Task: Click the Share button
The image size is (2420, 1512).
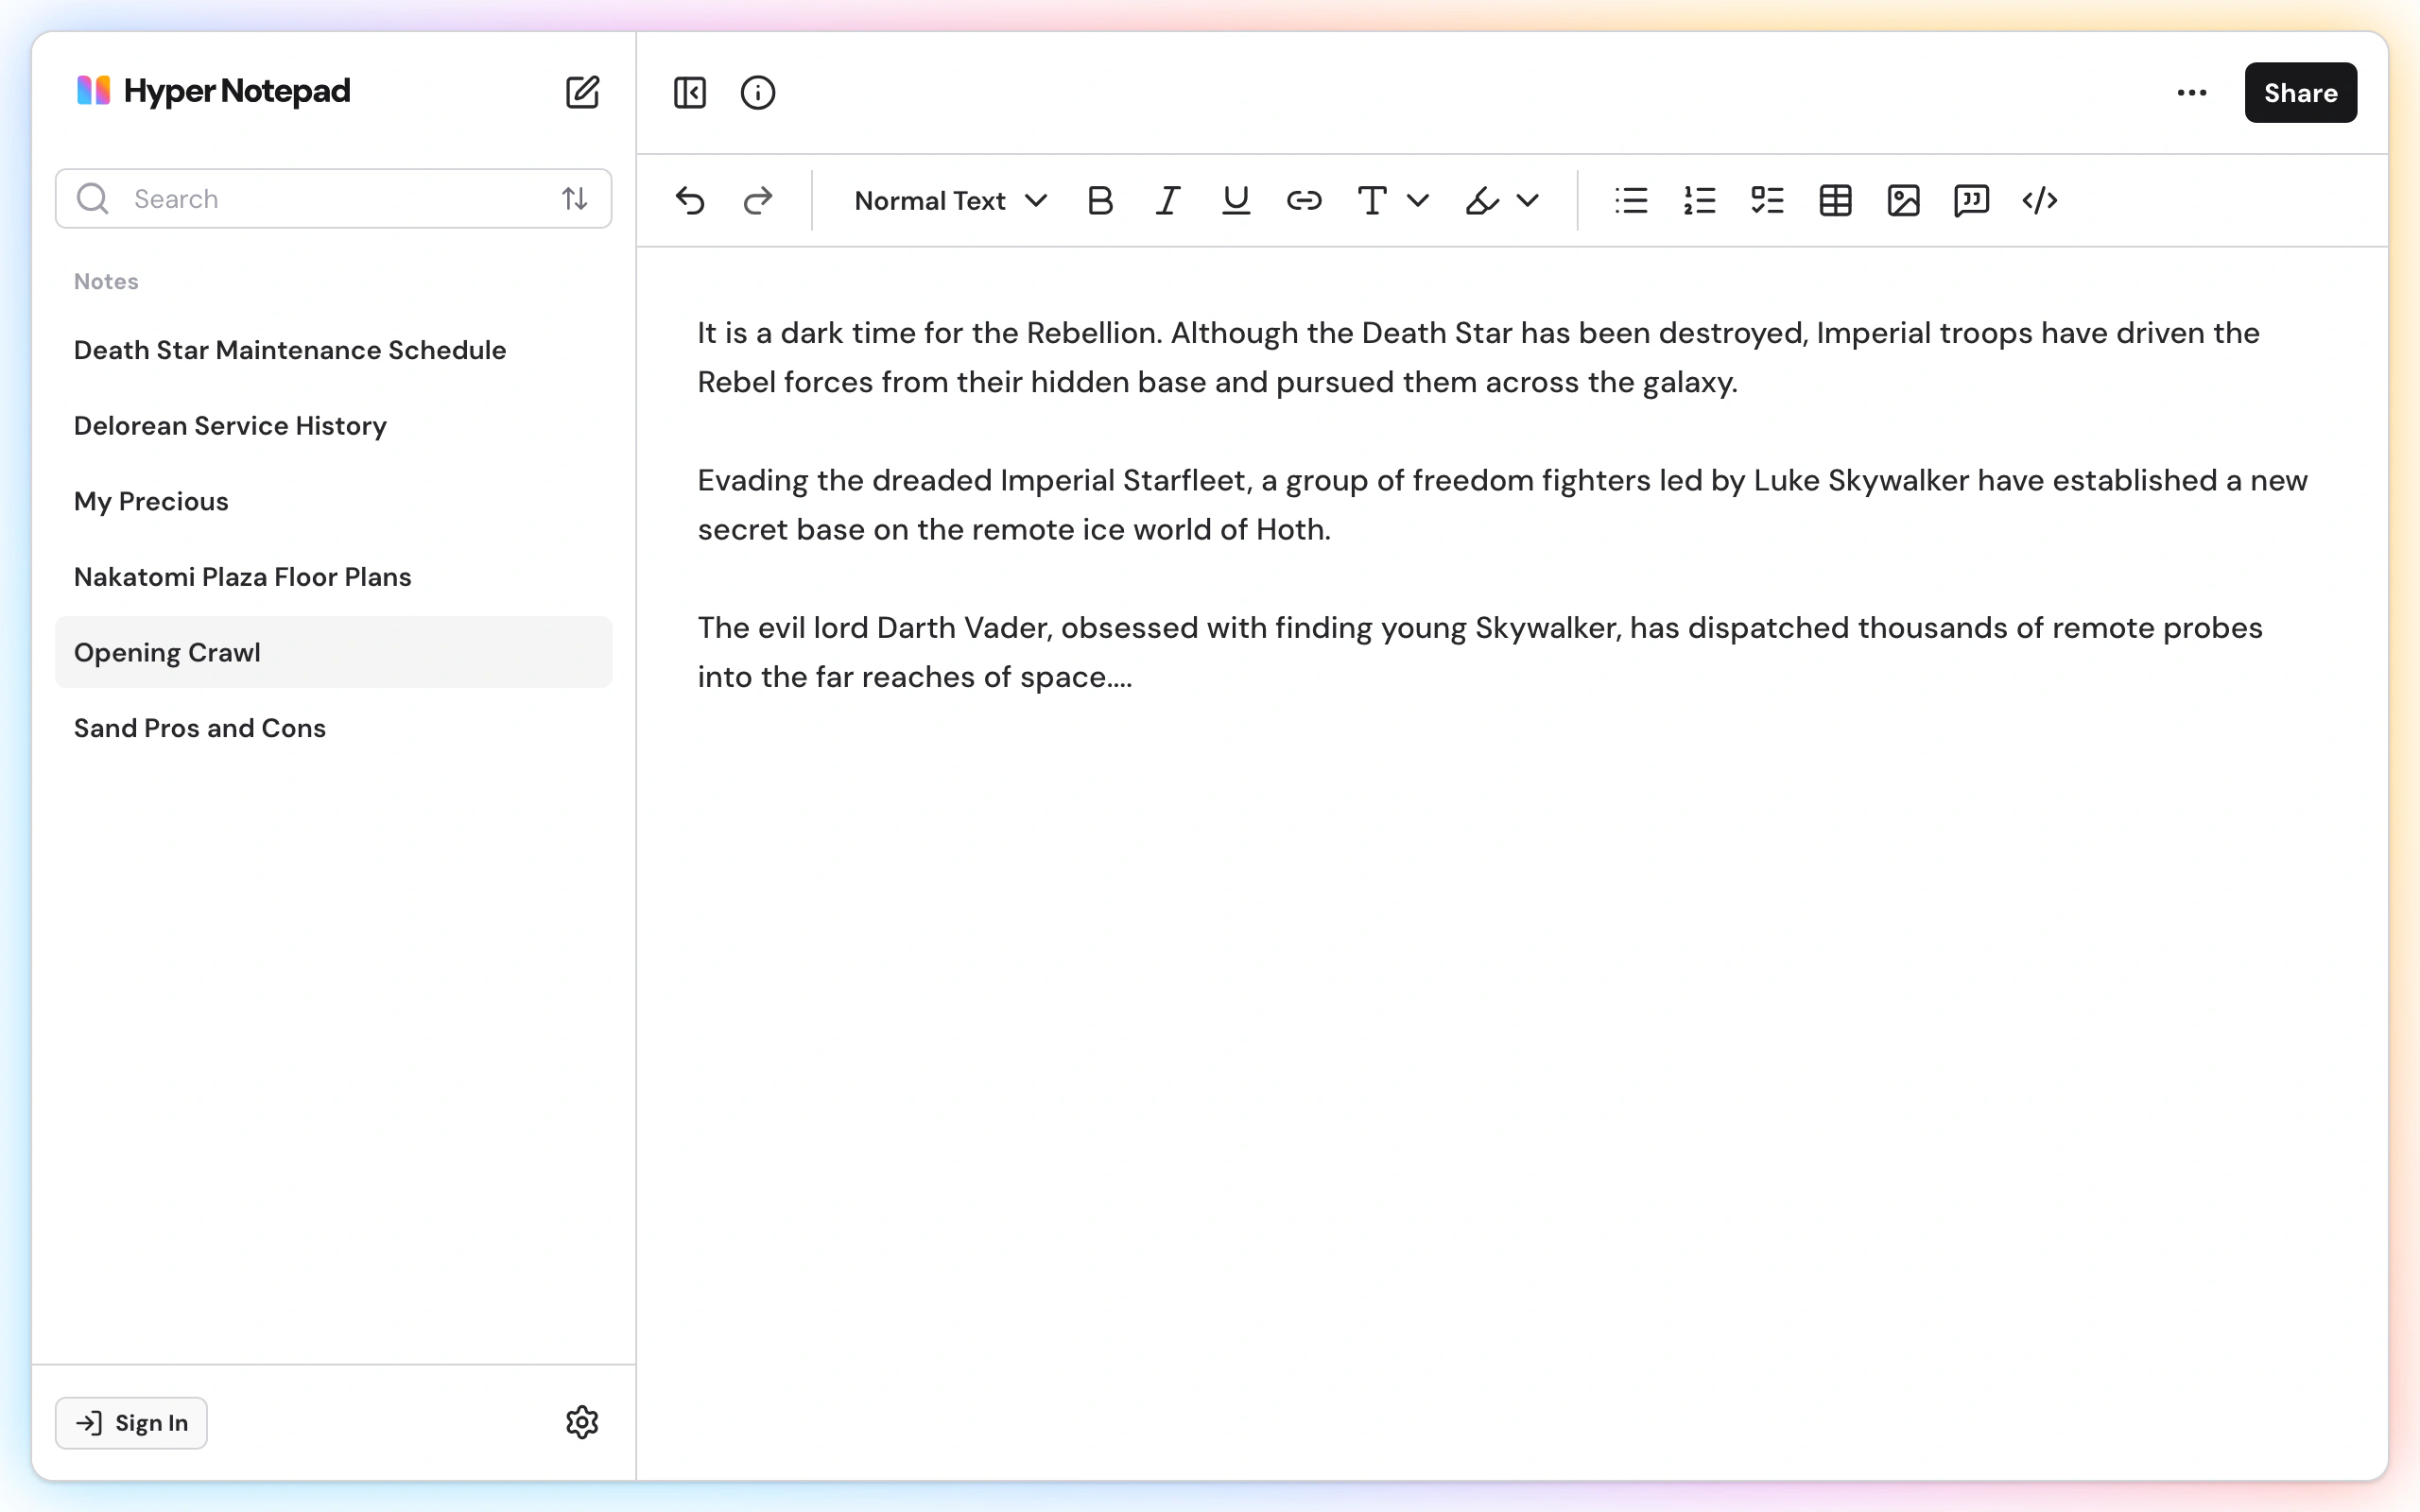Action: coord(2300,93)
